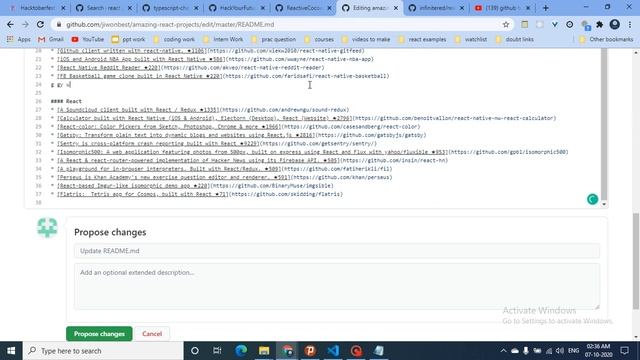Screen dimensions: 640x360
Task: Open Other bookmarks folder
Action: point(606,39)
